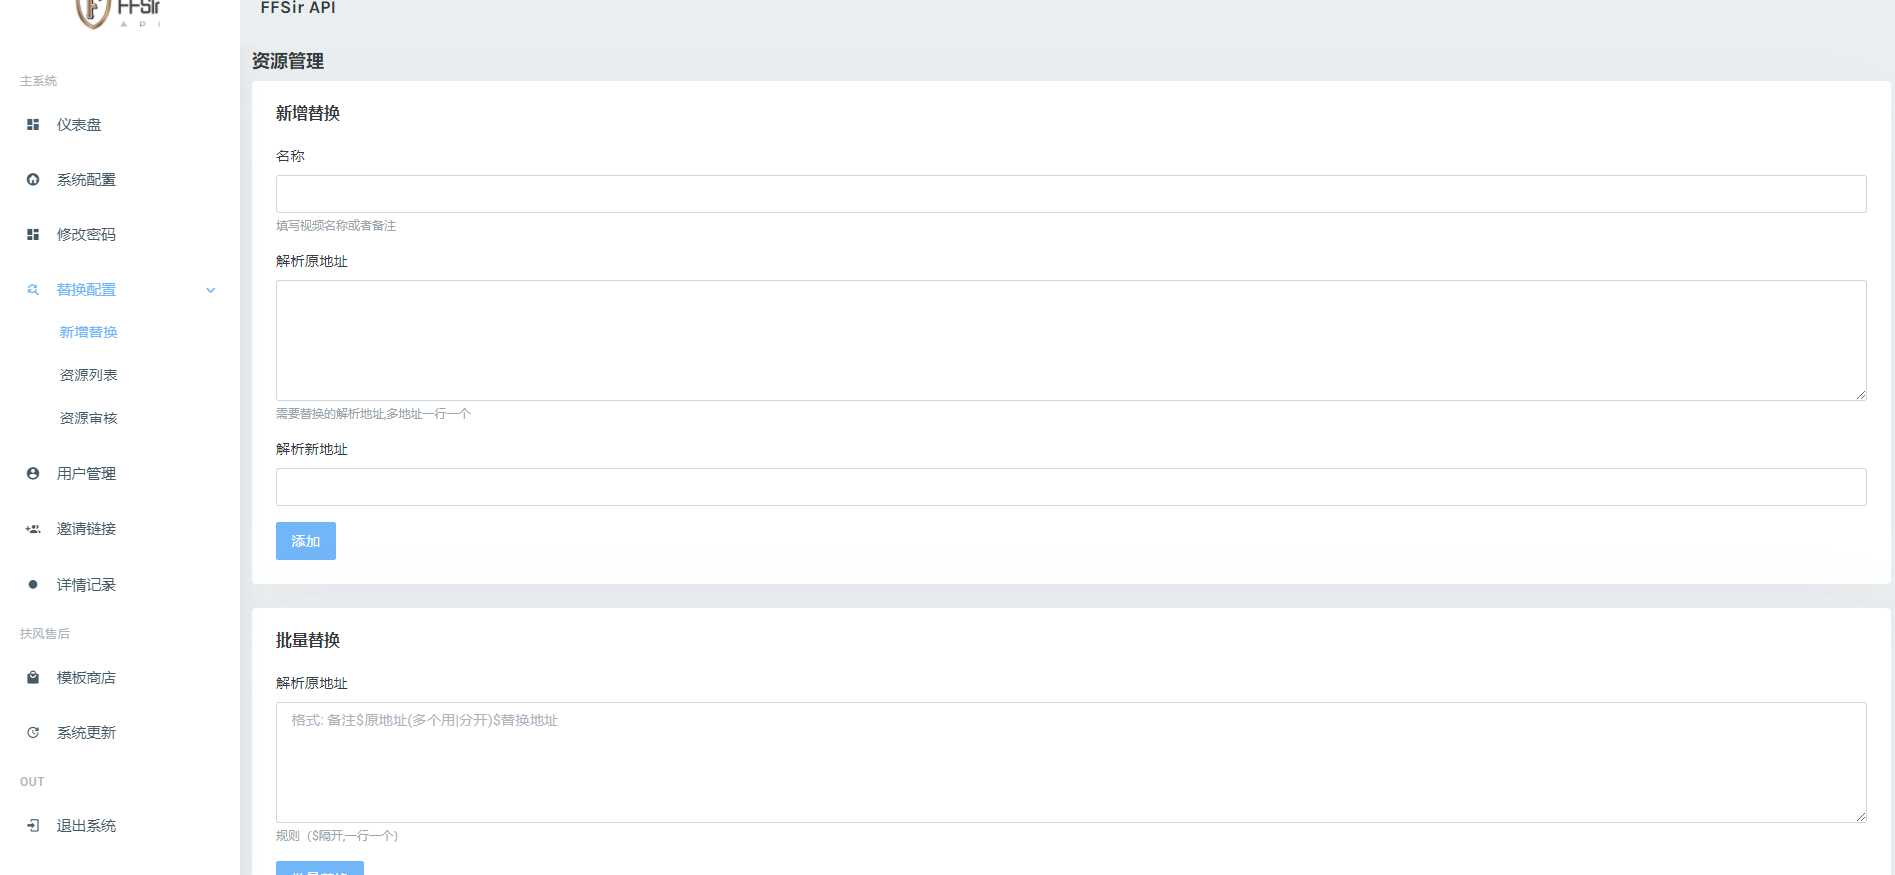Click the 解析新地址 input field
Screen dimensions: 1895x875
tap(1070, 487)
